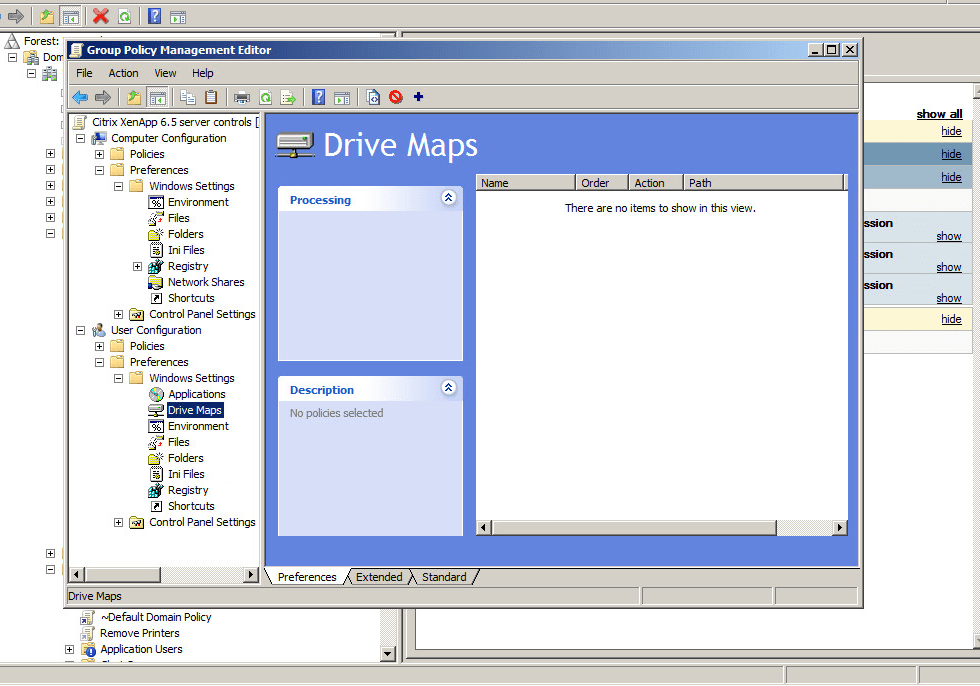Viewport: 980px width, 686px height.
Task: Select the Print icon in the toolbar
Action: coord(240,97)
